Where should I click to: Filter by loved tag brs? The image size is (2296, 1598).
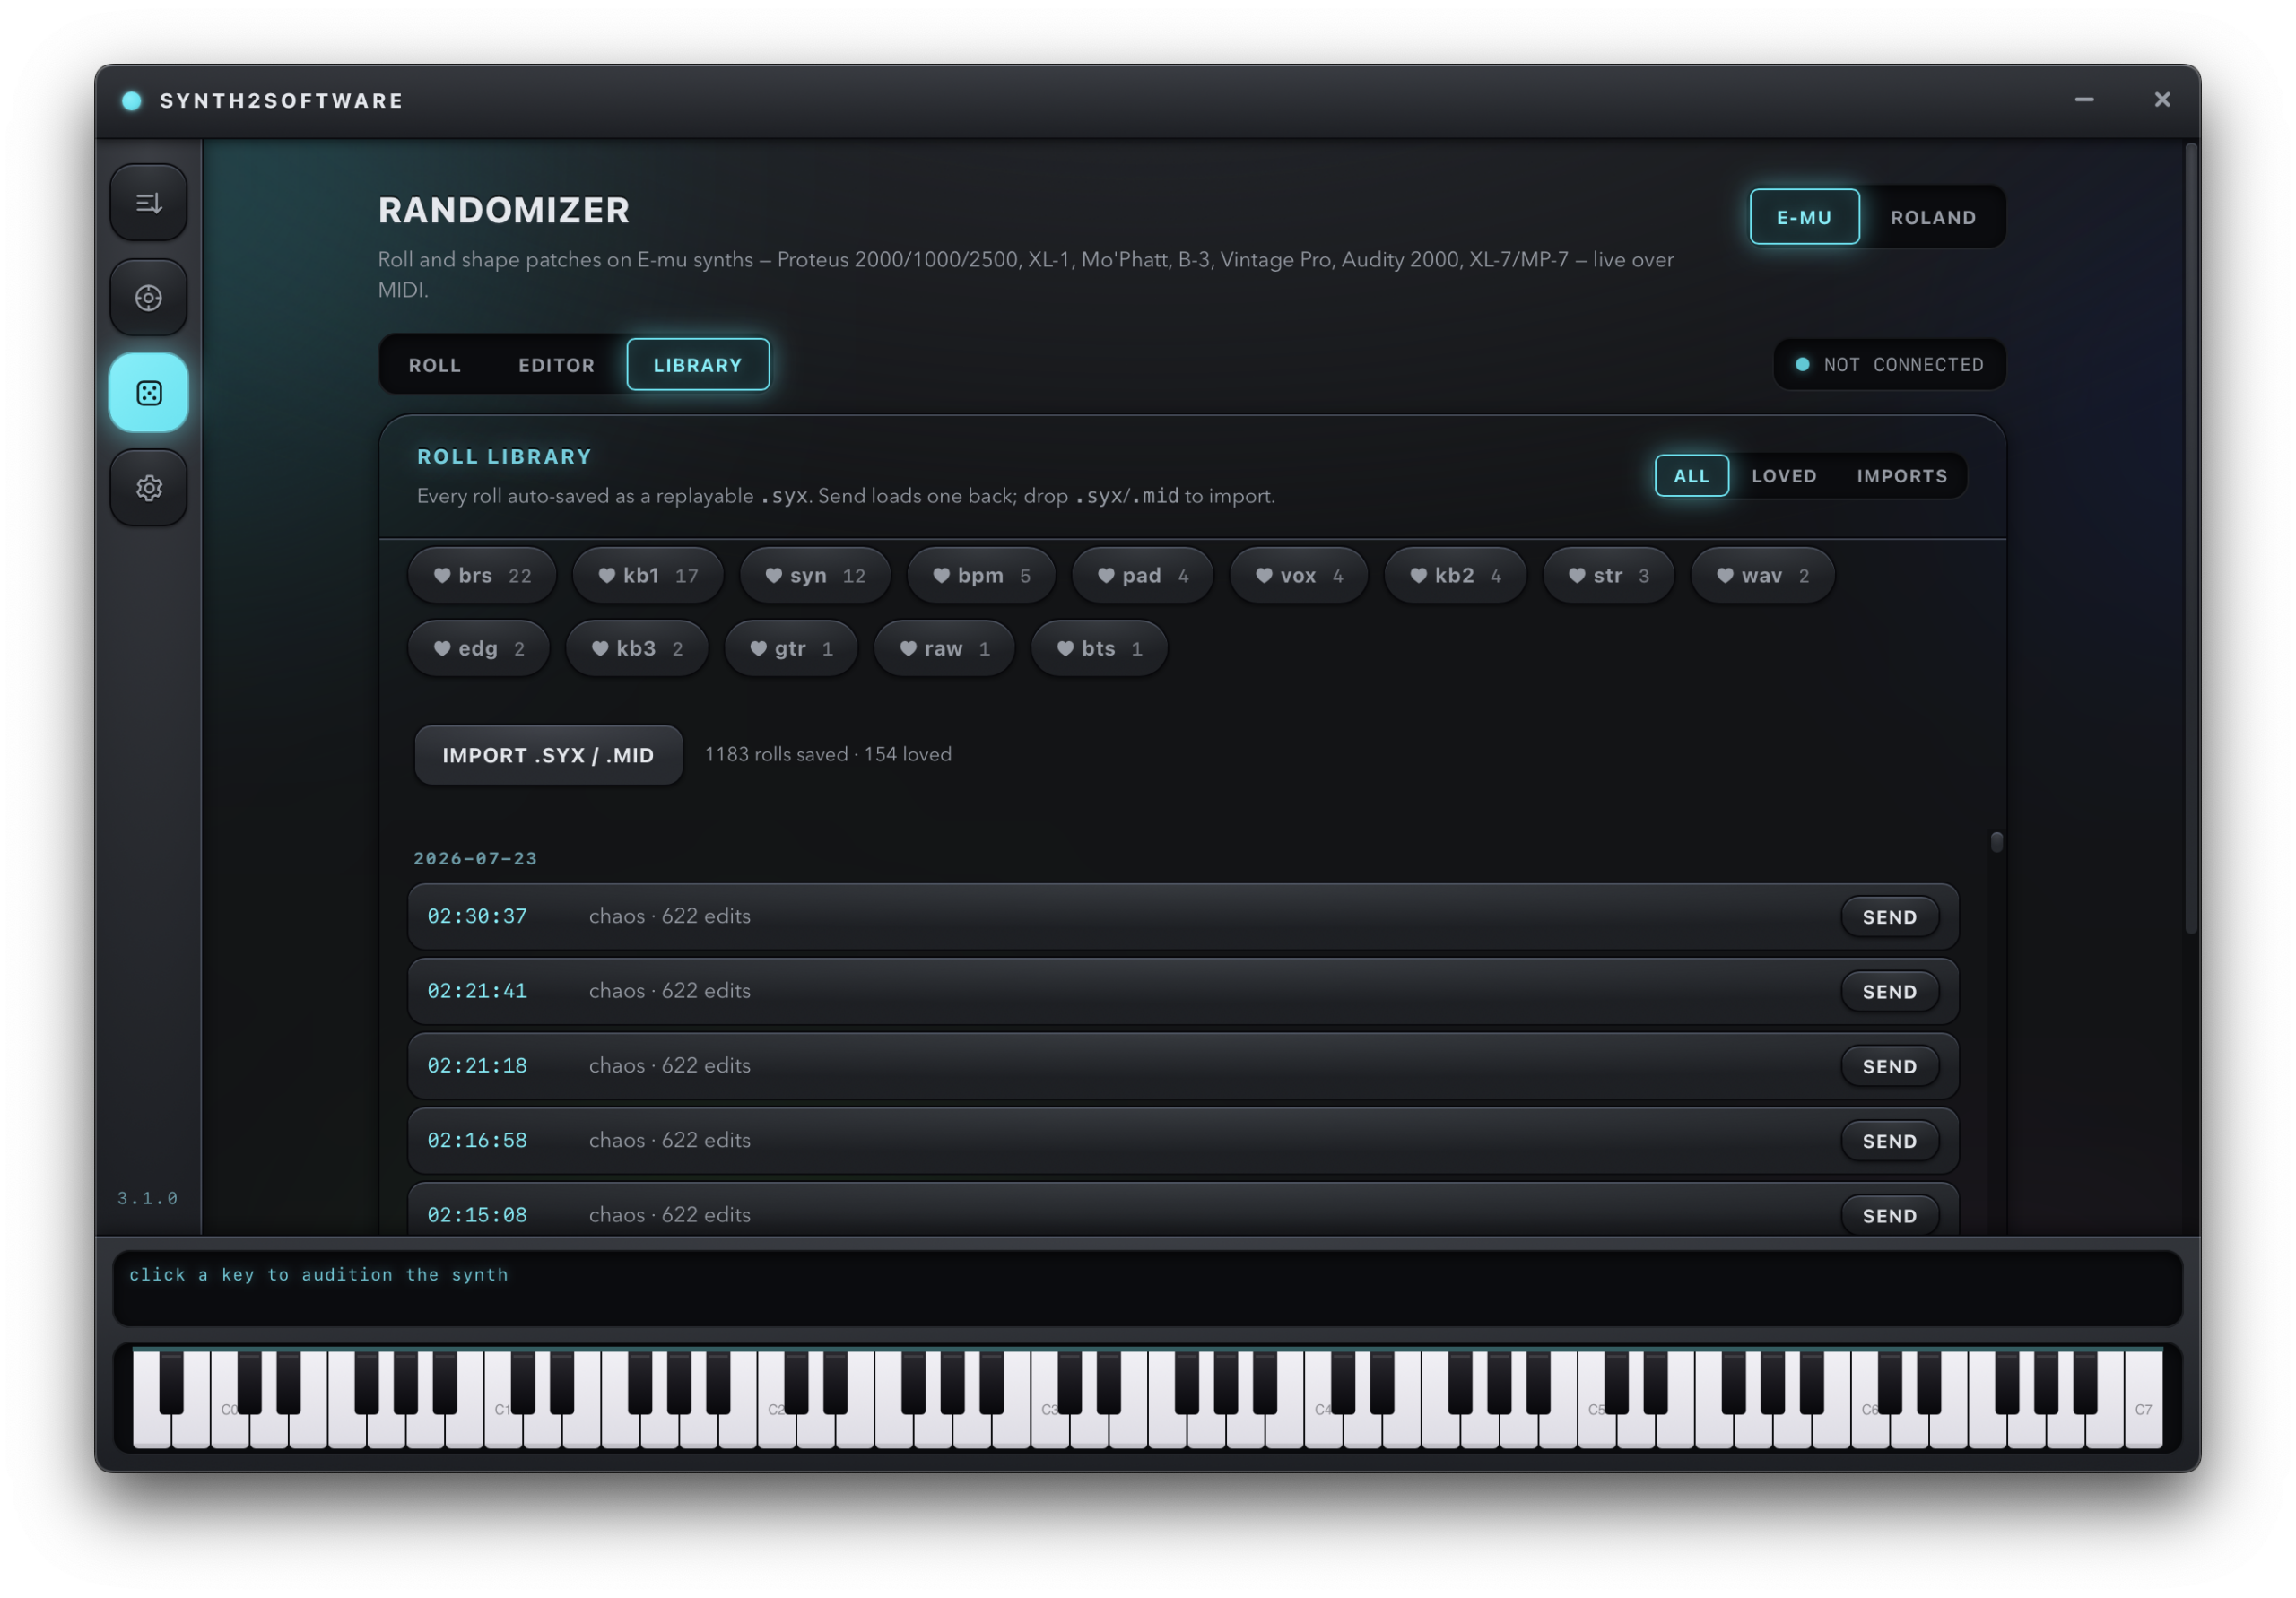482,575
